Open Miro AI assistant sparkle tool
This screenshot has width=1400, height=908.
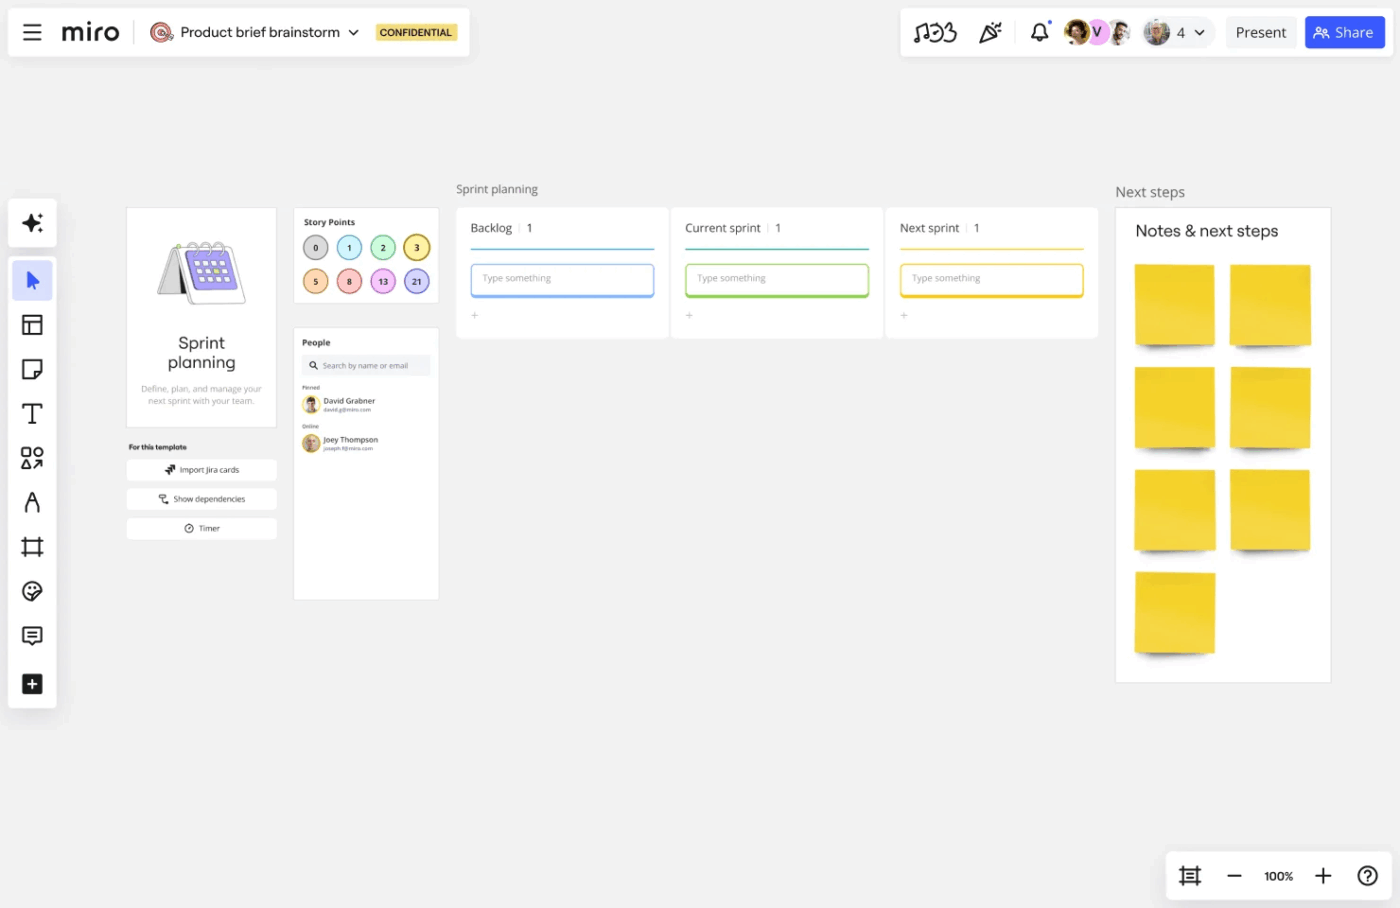[x=32, y=223]
